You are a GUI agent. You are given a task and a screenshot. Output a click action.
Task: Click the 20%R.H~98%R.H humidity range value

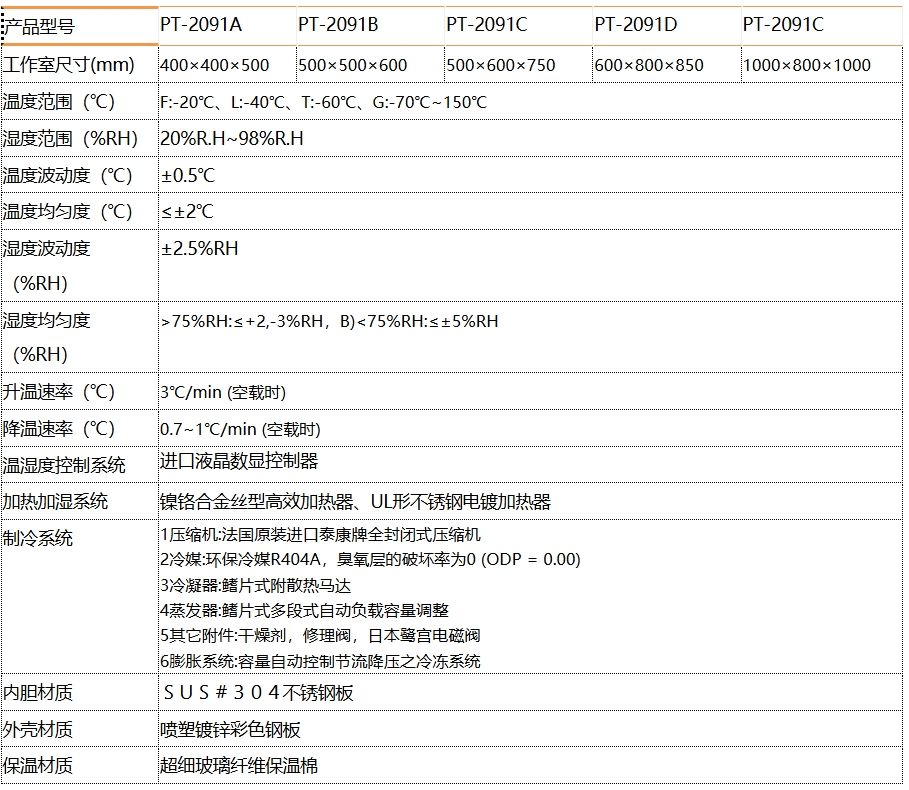pyautogui.click(x=232, y=139)
